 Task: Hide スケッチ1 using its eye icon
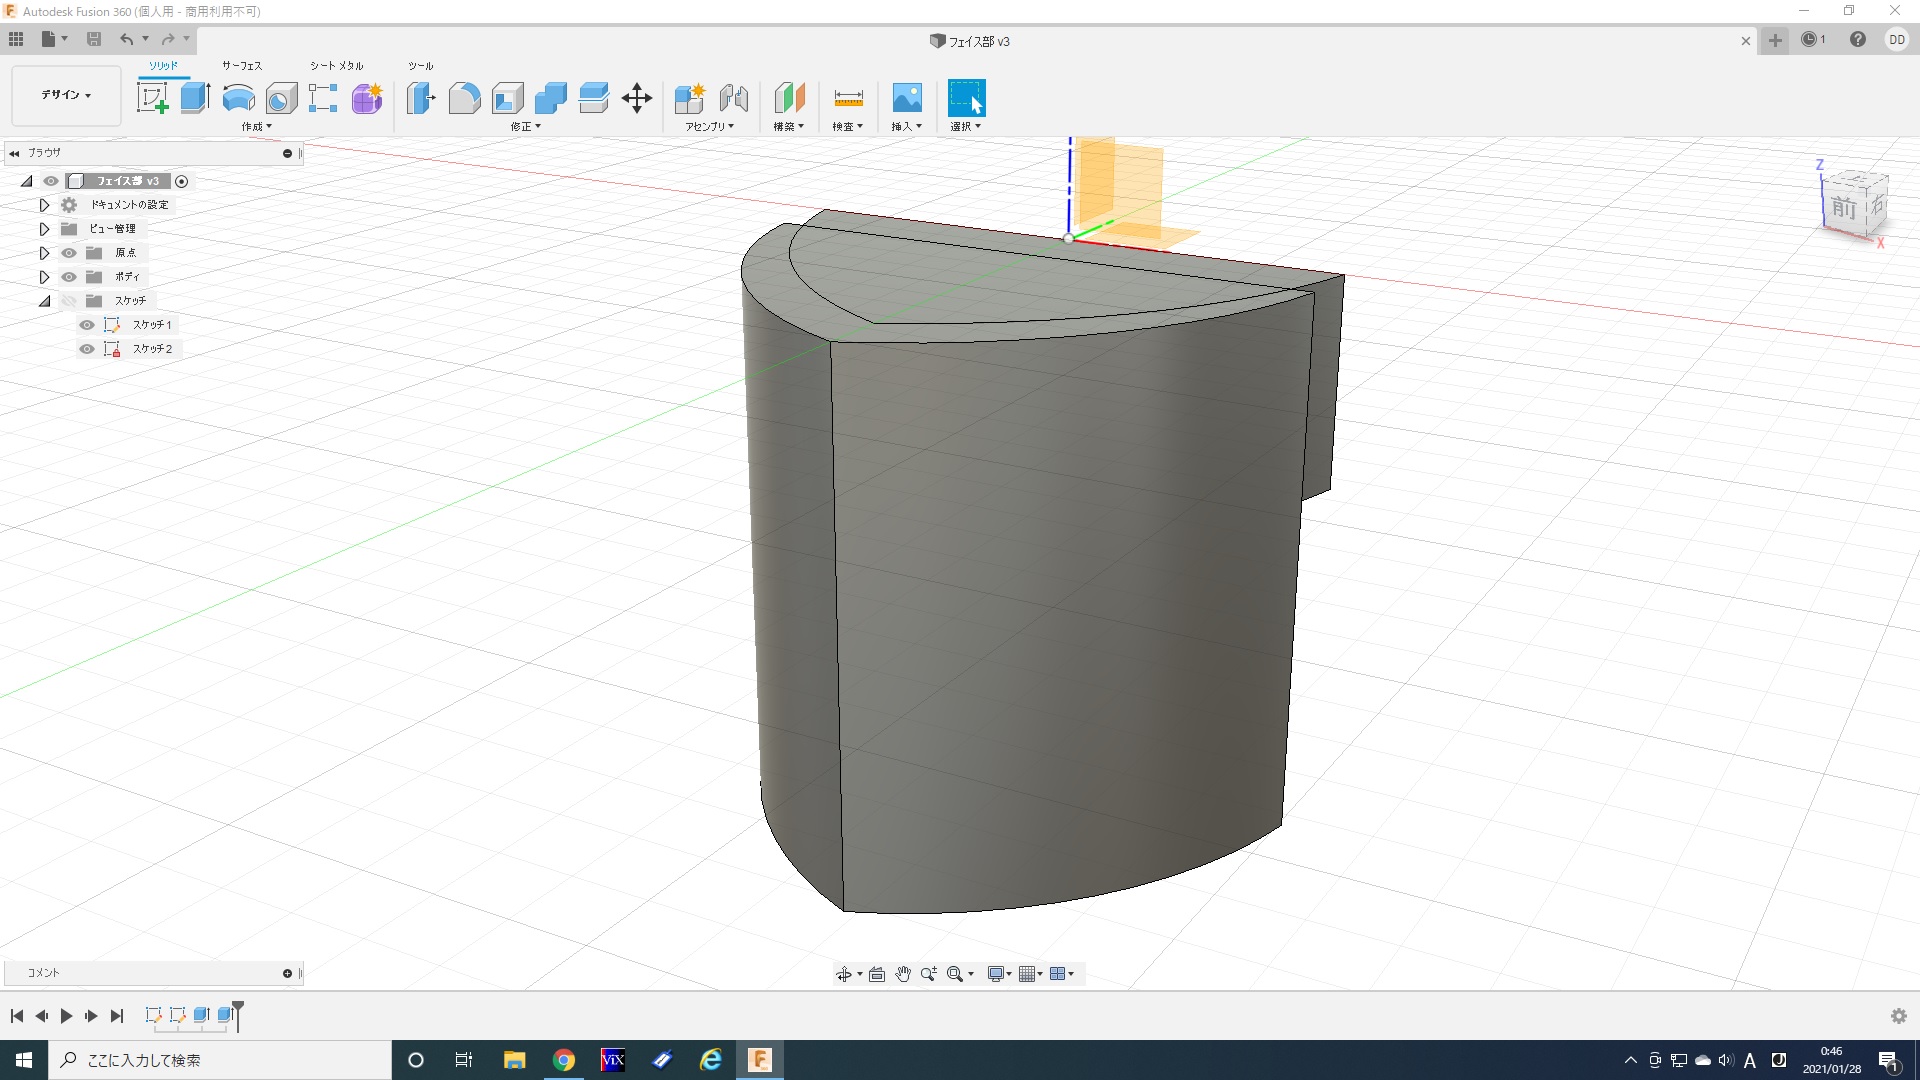tap(87, 325)
